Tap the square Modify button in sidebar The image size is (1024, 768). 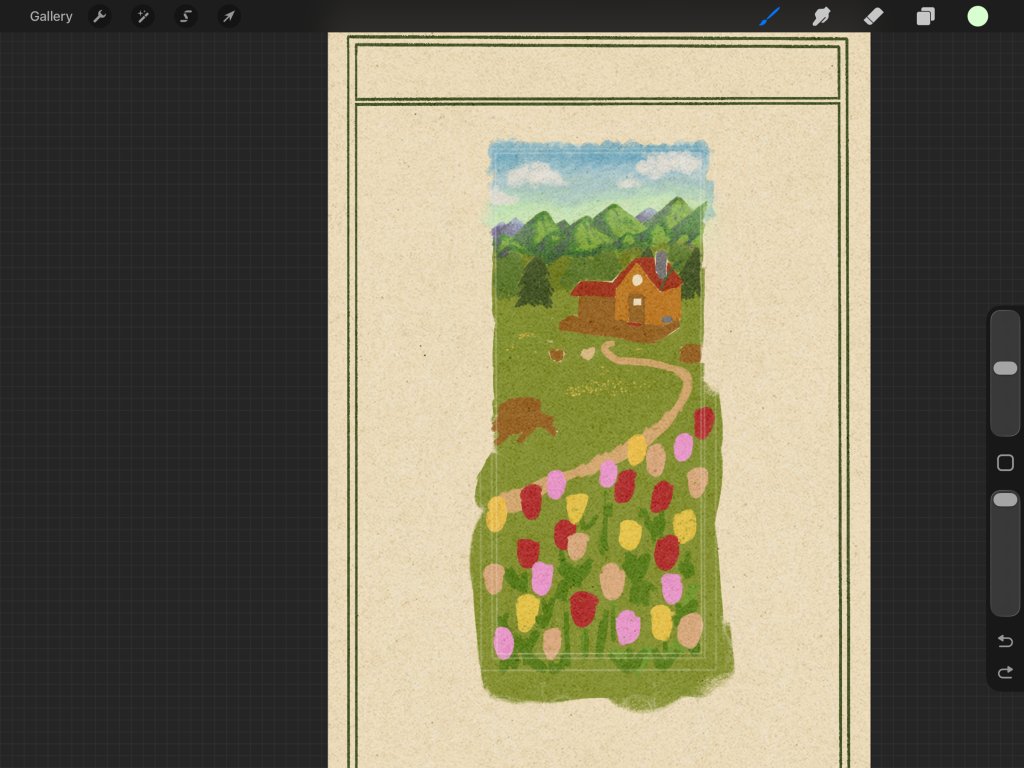[1005, 463]
